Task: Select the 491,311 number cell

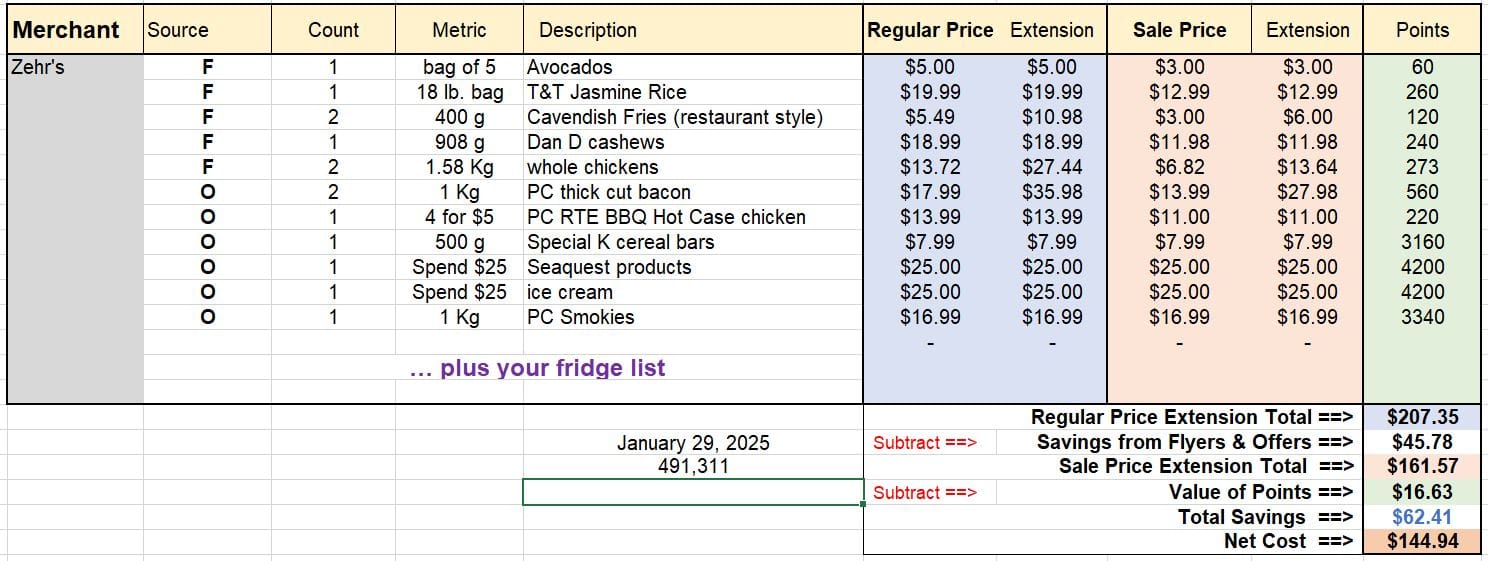Action: point(693,466)
